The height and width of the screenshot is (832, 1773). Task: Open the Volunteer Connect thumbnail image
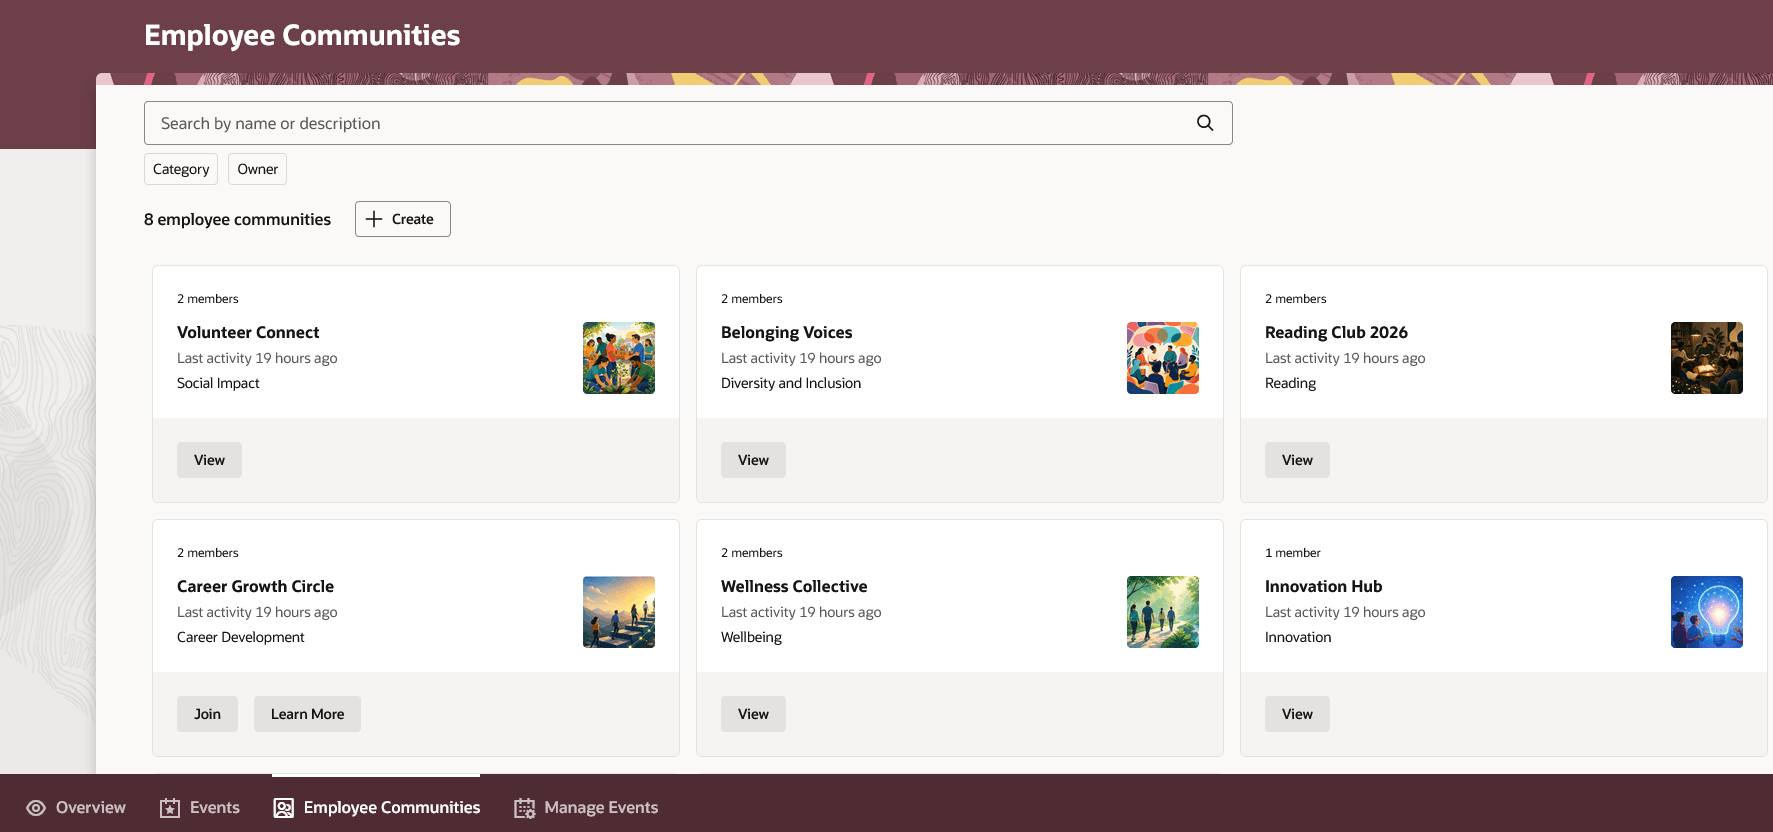[619, 358]
